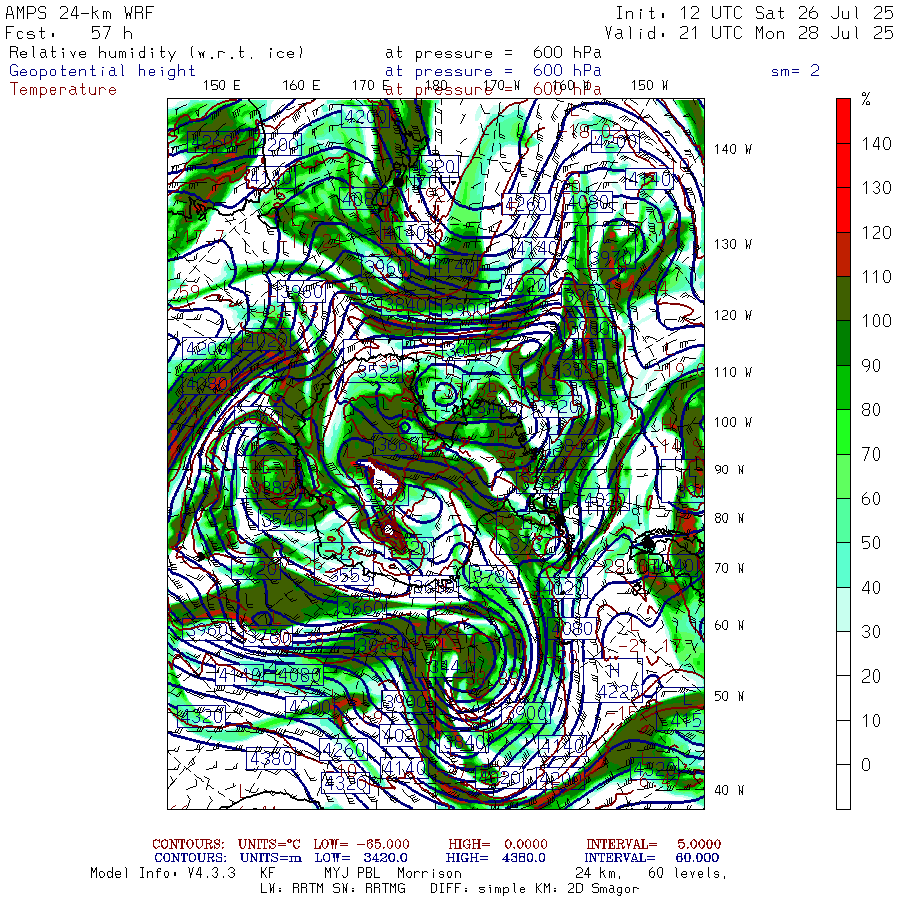Click the blue 'HIGH= 4380.0' height value
Screen dimensions: 900x900
point(495,858)
